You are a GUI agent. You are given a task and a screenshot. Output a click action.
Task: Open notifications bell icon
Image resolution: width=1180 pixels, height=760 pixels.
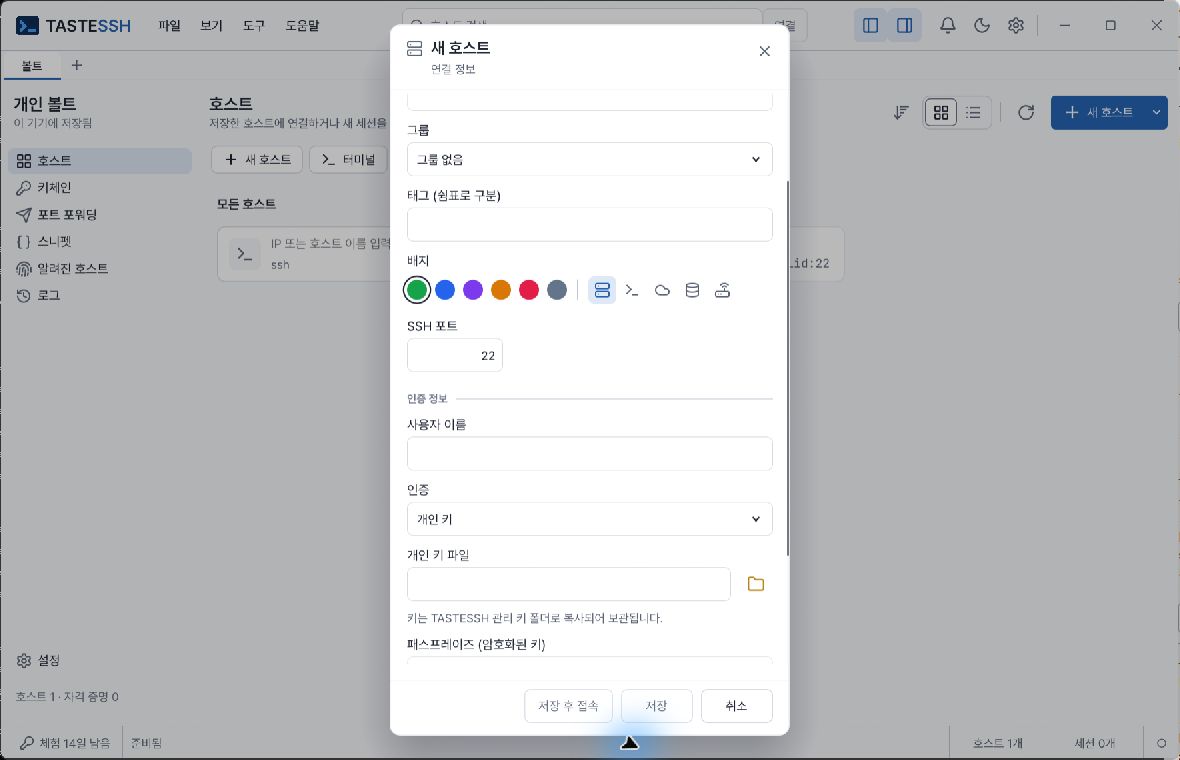point(947,26)
